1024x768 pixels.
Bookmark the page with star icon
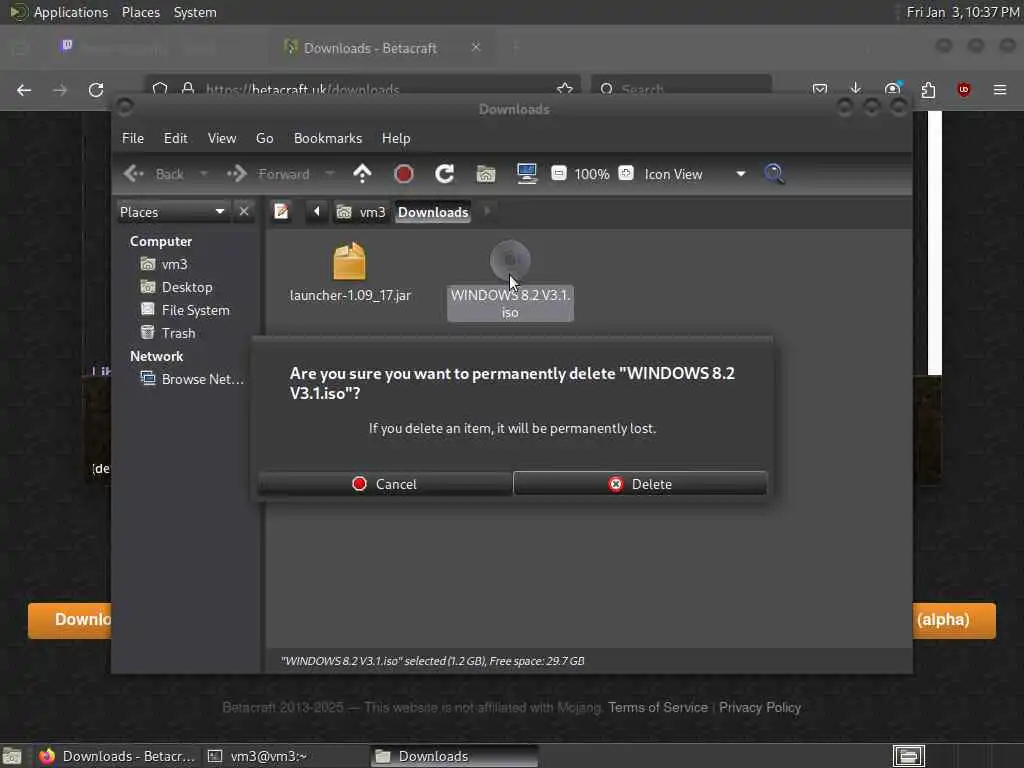[565, 89]
